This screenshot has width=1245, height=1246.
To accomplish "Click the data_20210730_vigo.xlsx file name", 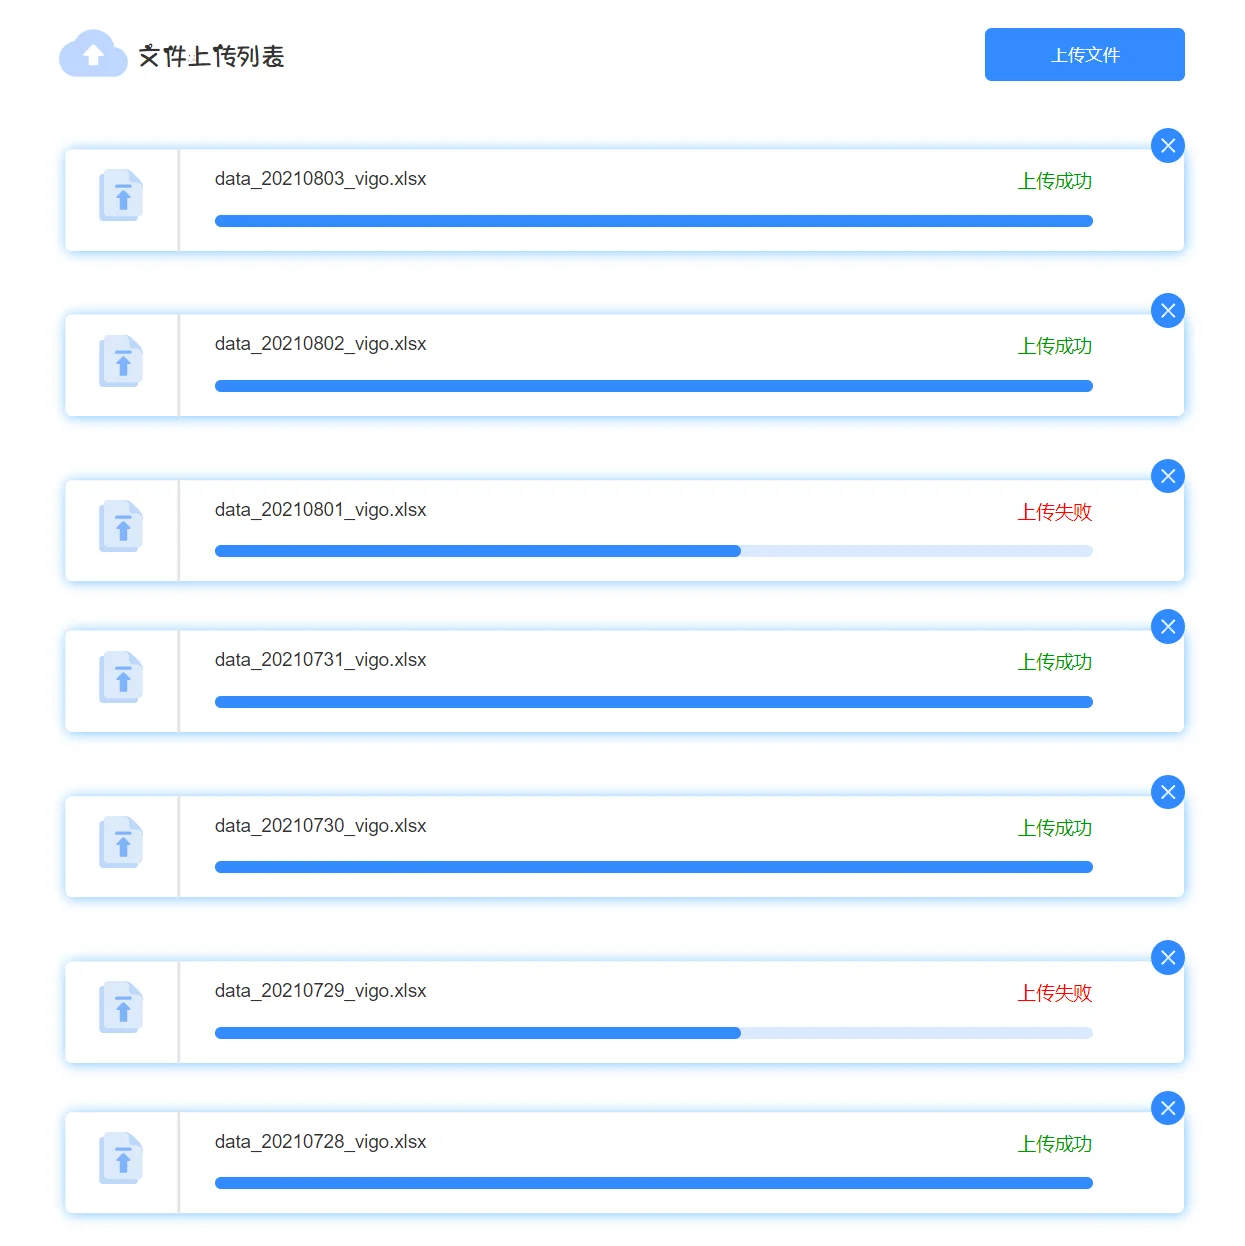I will click(320, 826).
